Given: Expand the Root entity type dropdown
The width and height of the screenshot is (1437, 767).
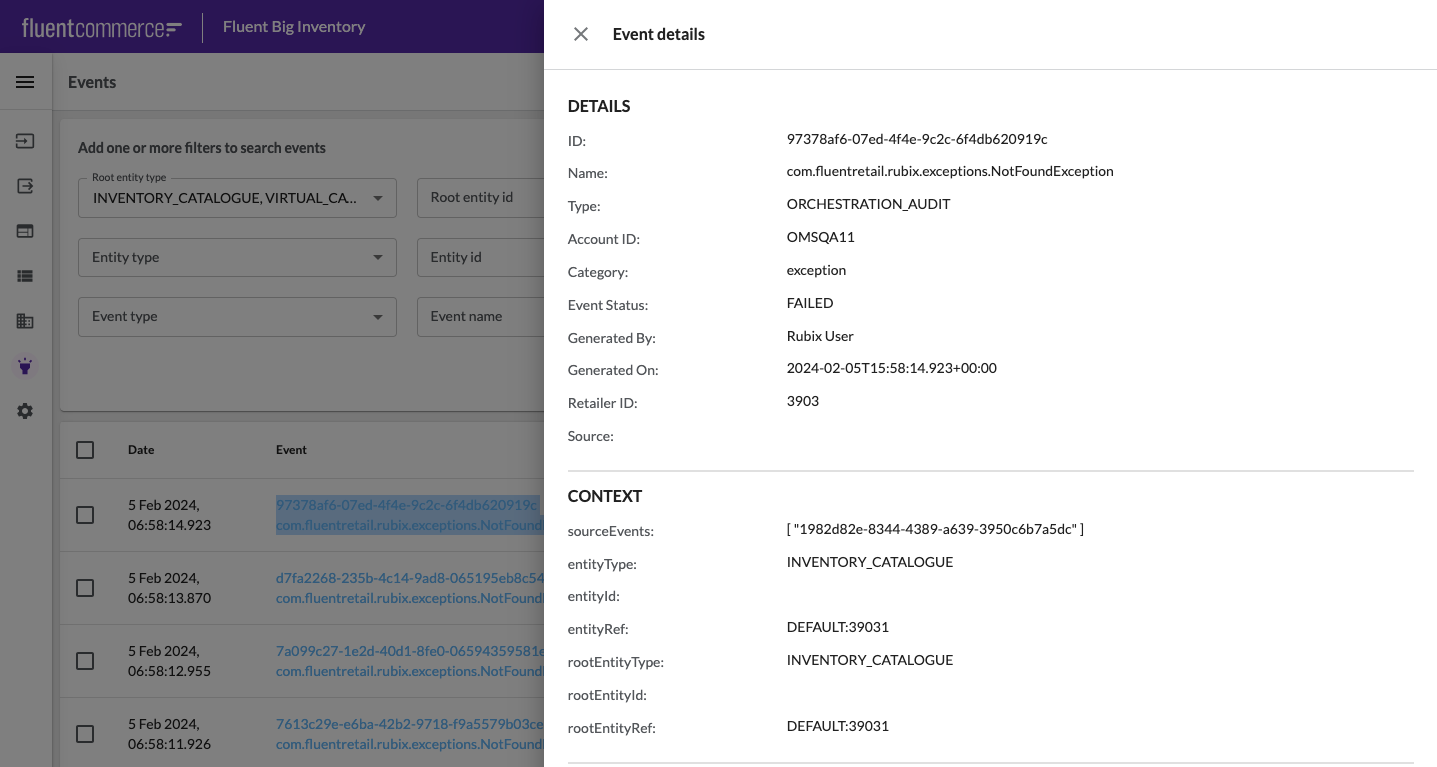Looking at the screenshot, I should [x=237, y=198].
